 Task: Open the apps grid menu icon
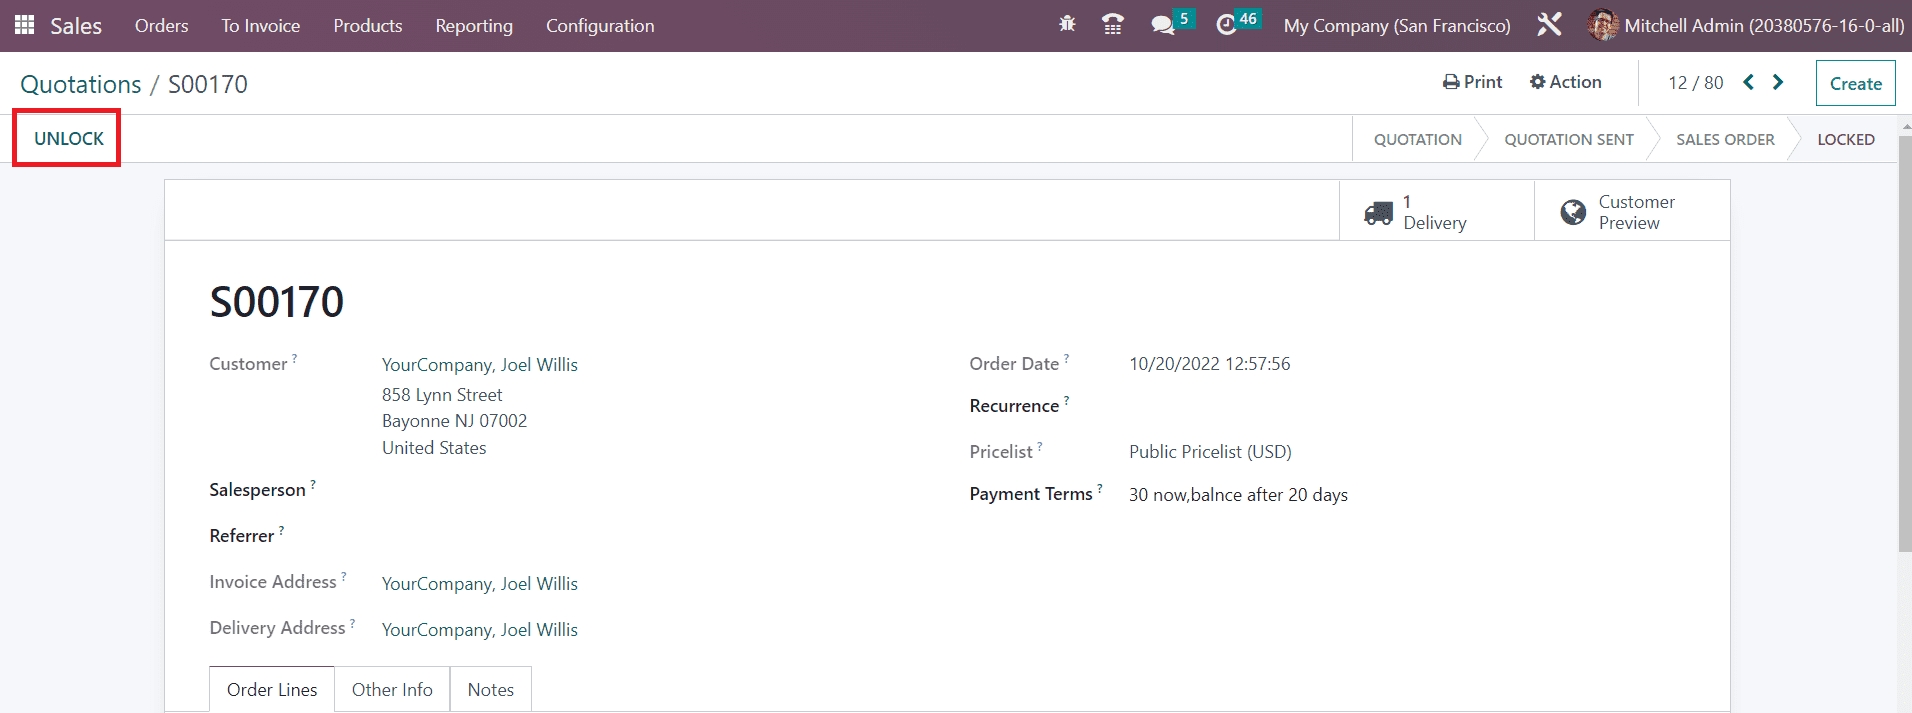coord(24,25)
